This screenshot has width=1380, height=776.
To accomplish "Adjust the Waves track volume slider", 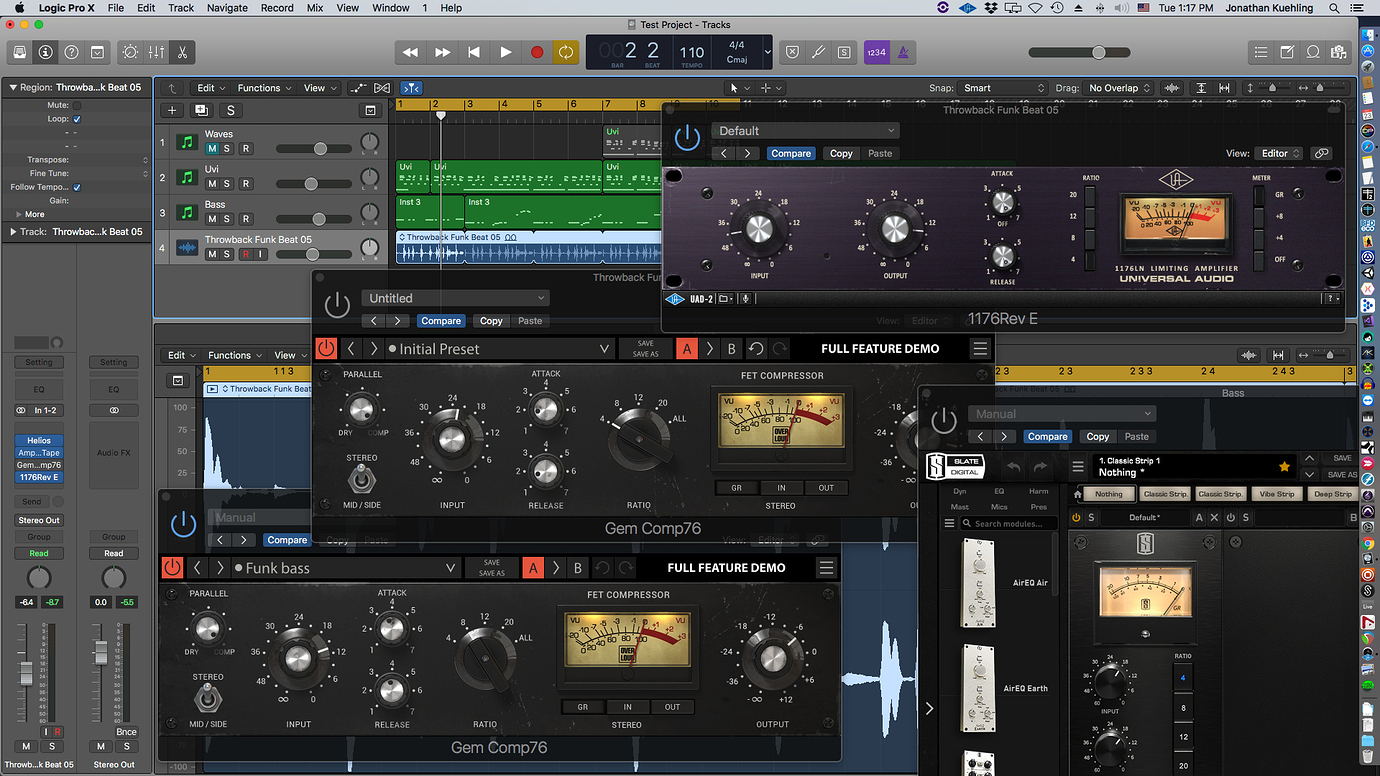I will tap(315, 148).
